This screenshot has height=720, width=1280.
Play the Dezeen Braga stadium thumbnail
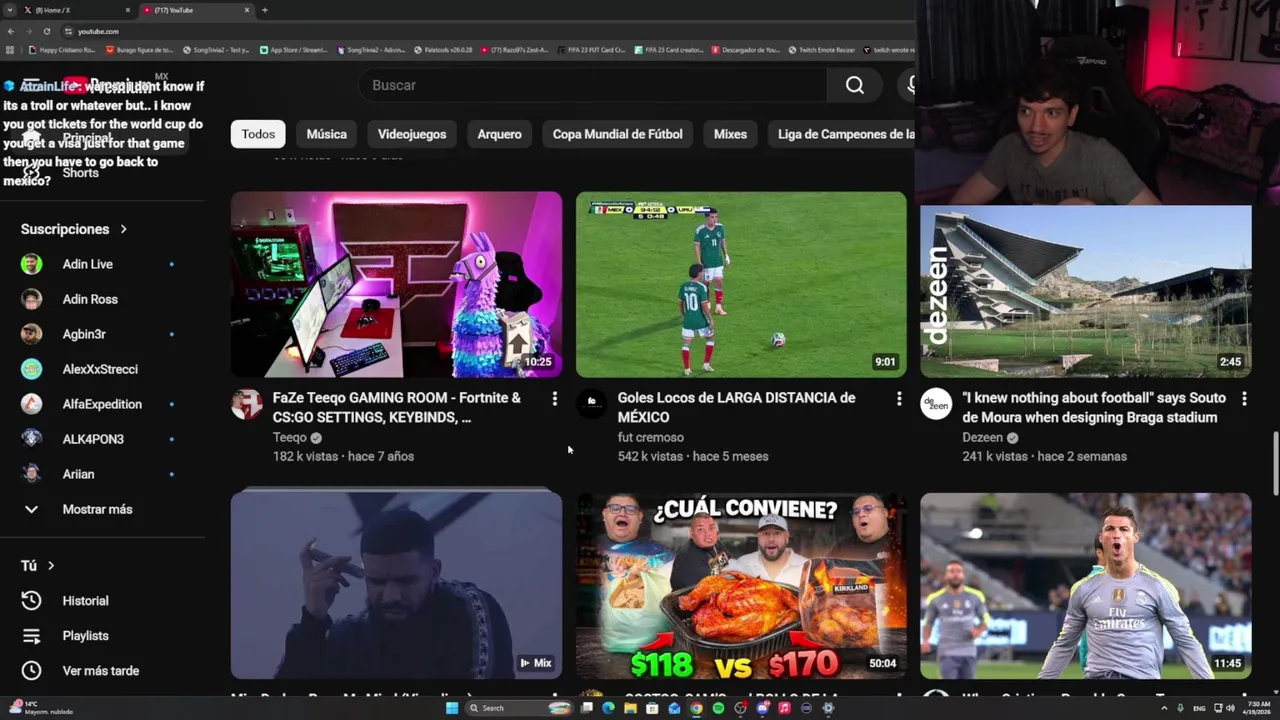(x=1085, y=291)
